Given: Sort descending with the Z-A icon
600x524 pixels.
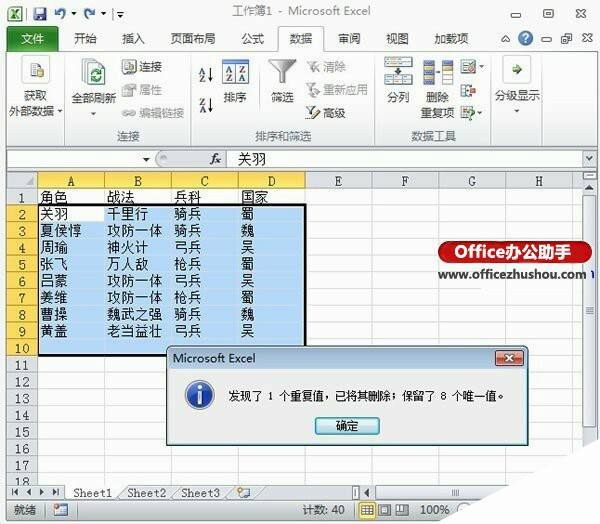Looking at the screenshot, I should tap(206, 105).
